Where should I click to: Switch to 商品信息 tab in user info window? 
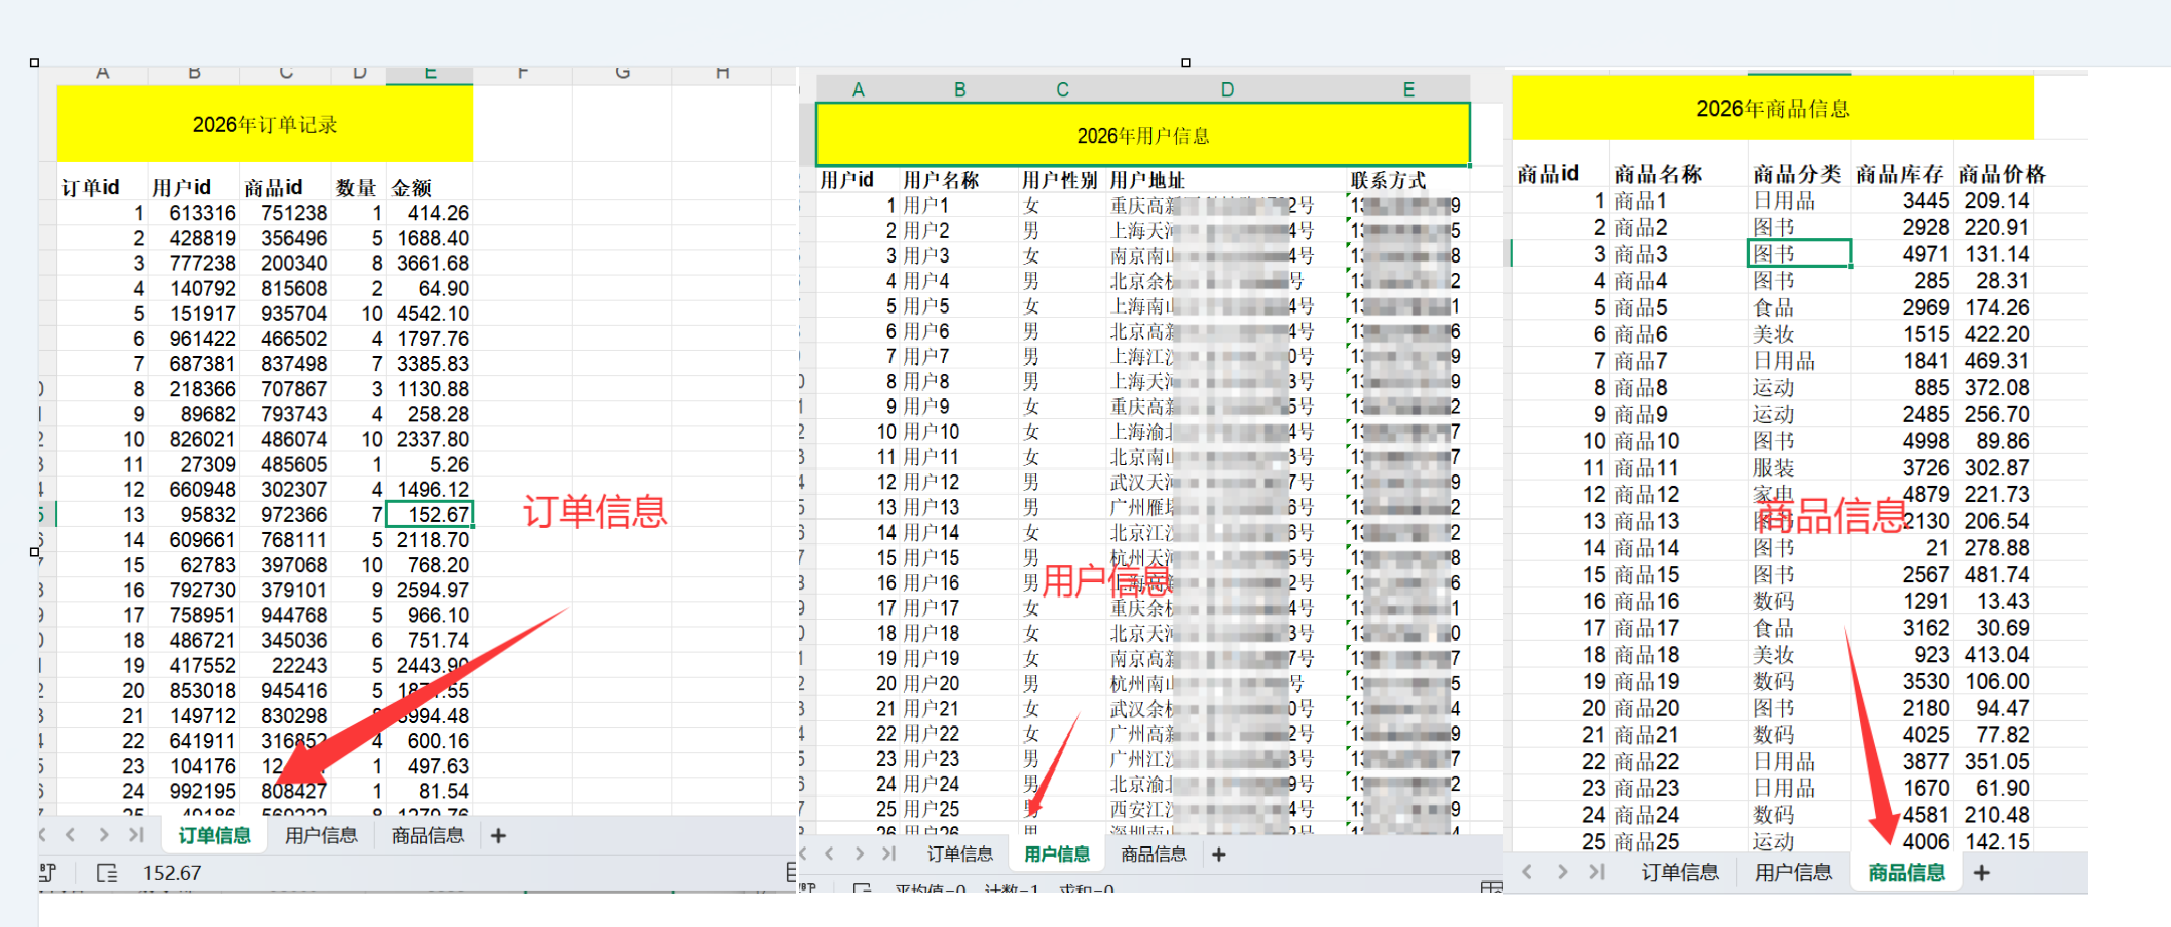tap(1154, 854)
